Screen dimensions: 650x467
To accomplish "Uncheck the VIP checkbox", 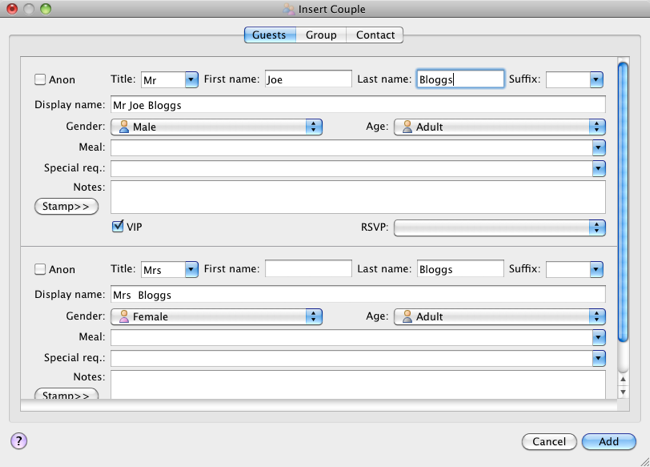I will (118, 227).
